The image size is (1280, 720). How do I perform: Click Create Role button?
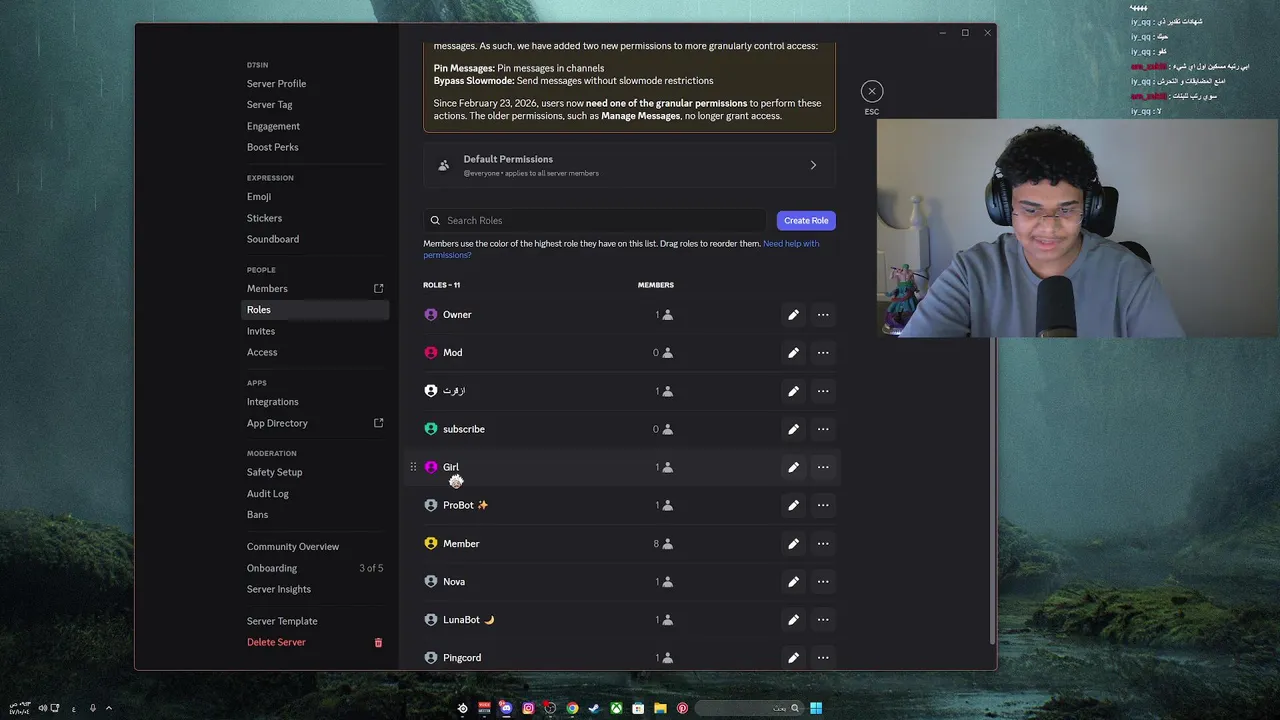(806, 220)
